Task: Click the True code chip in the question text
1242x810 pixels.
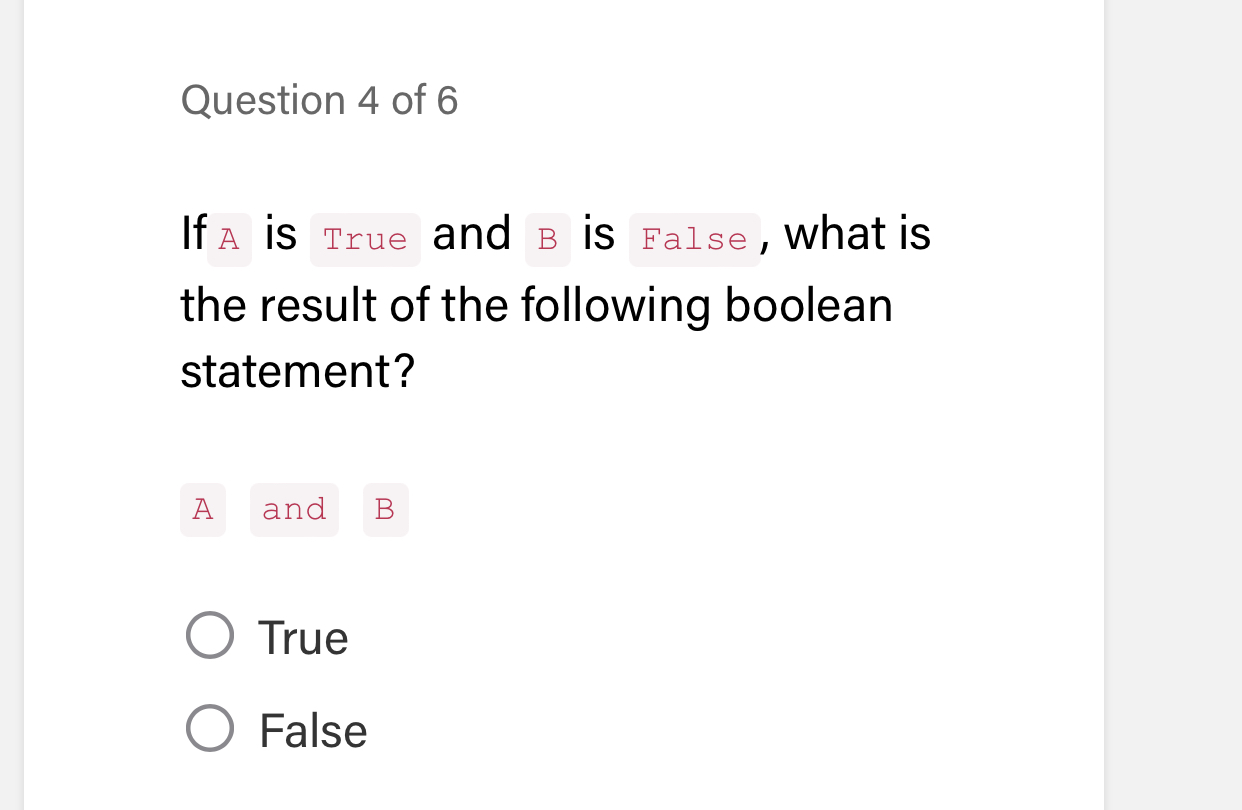Action: (x=364, y=238)
